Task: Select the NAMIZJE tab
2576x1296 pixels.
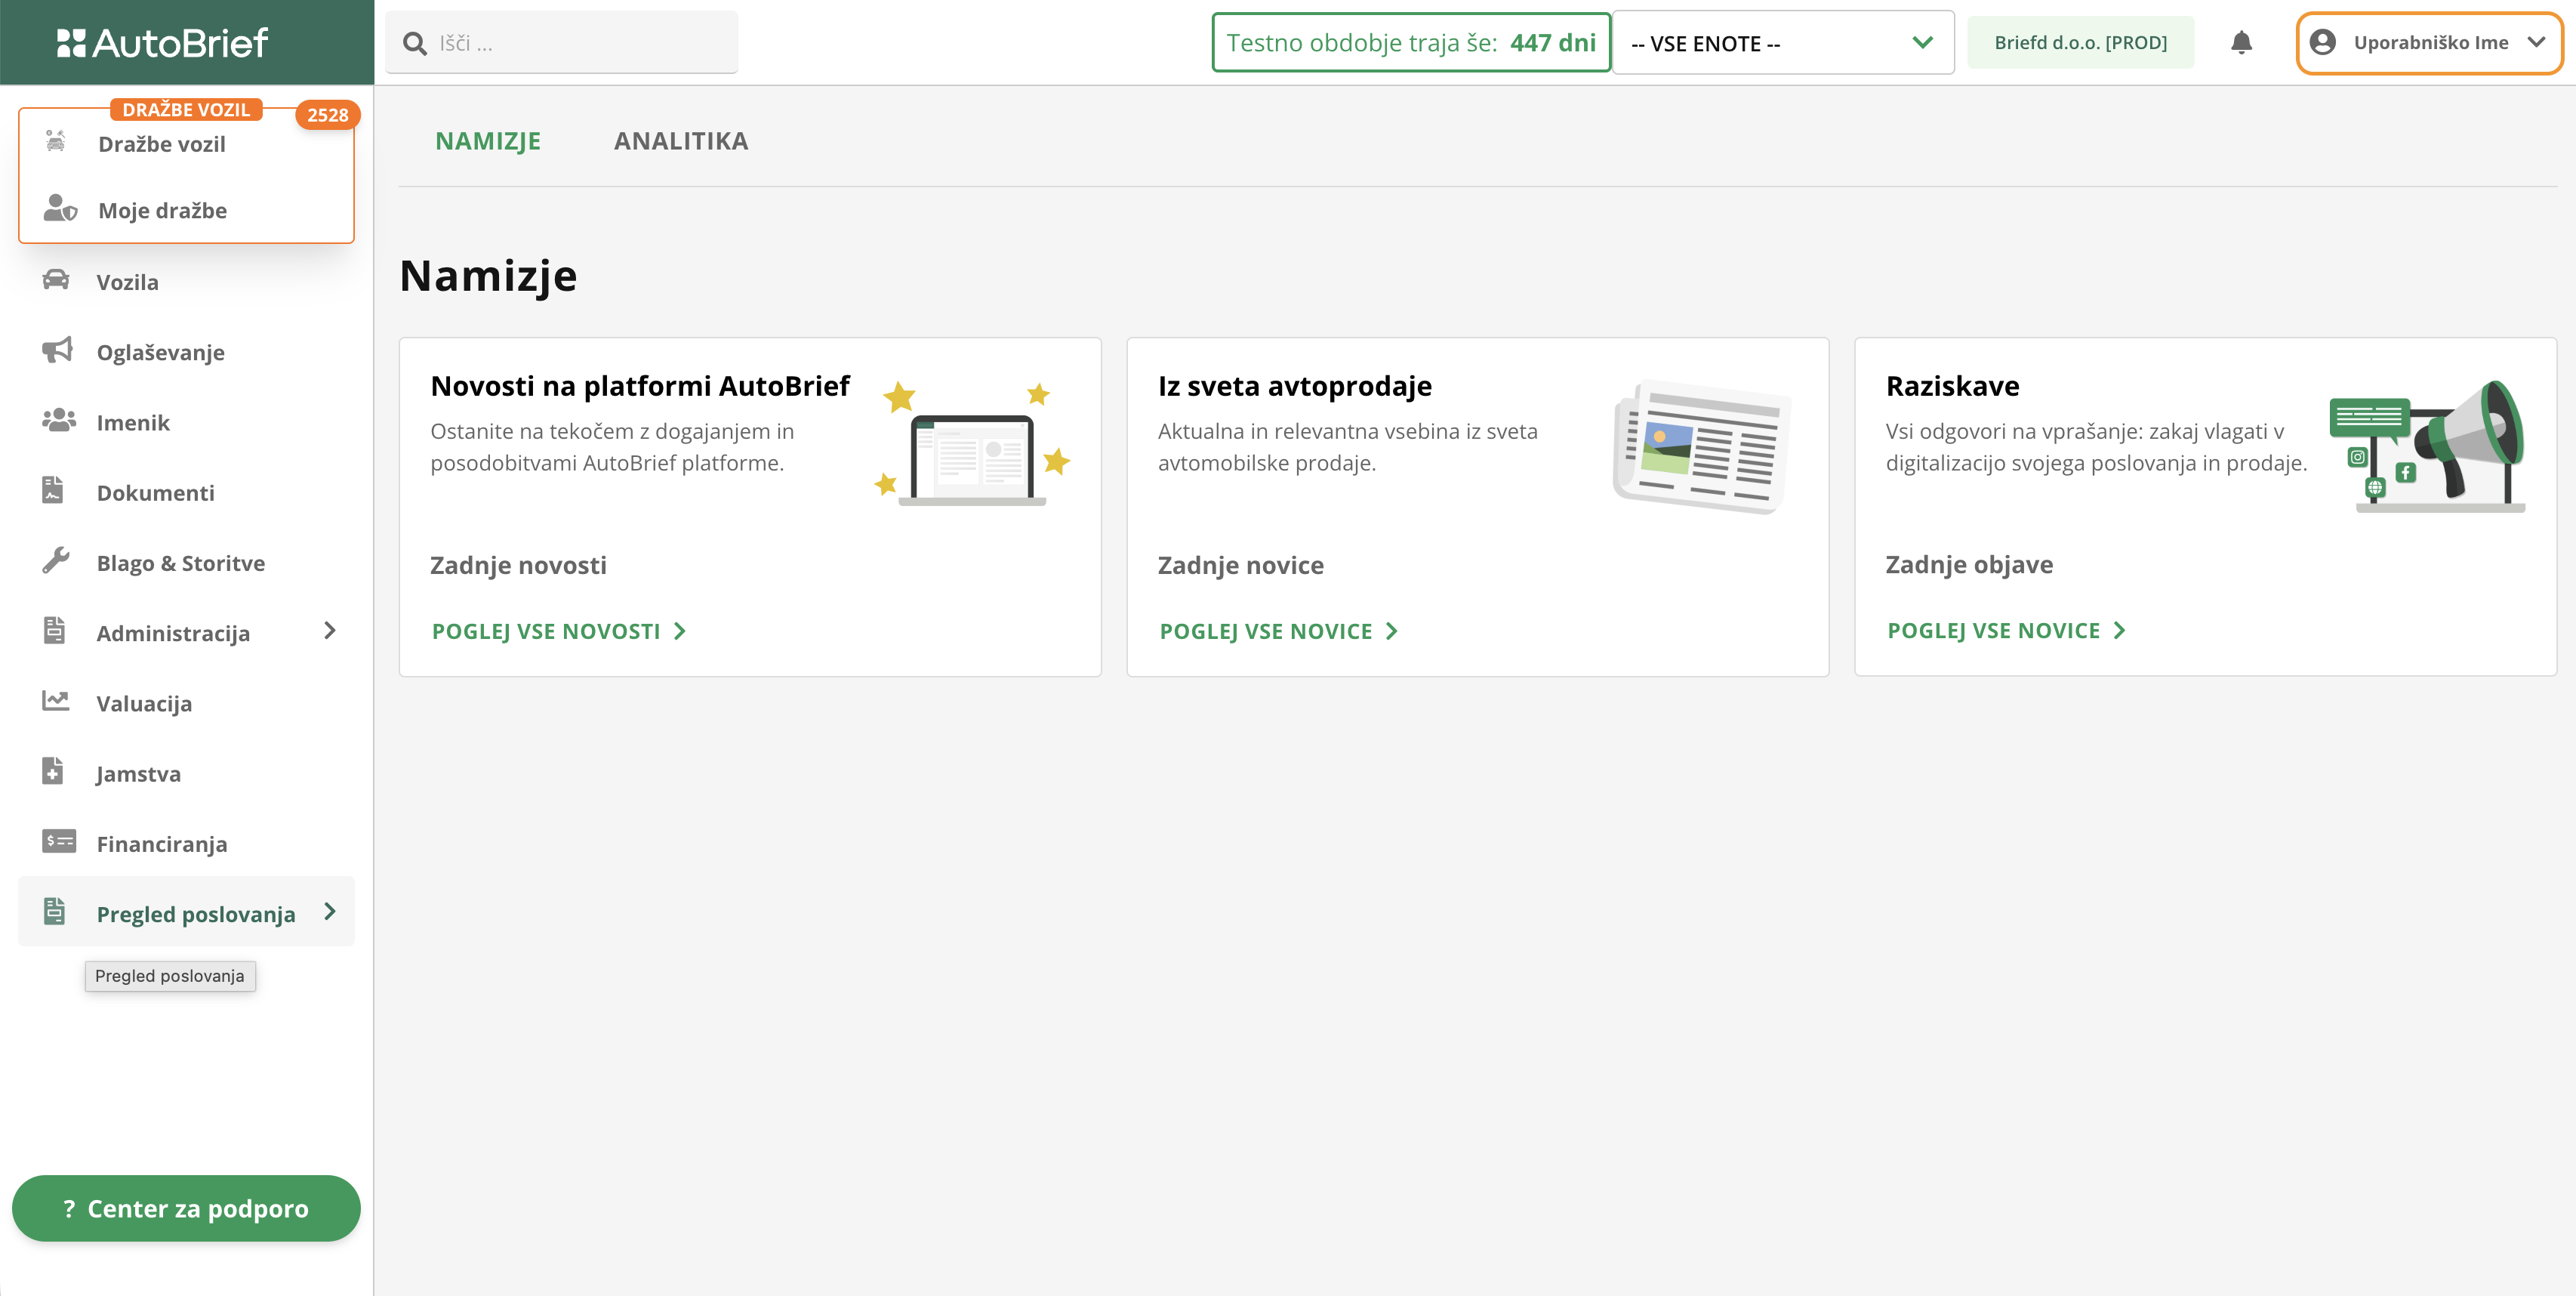Action: coord(487,141)
